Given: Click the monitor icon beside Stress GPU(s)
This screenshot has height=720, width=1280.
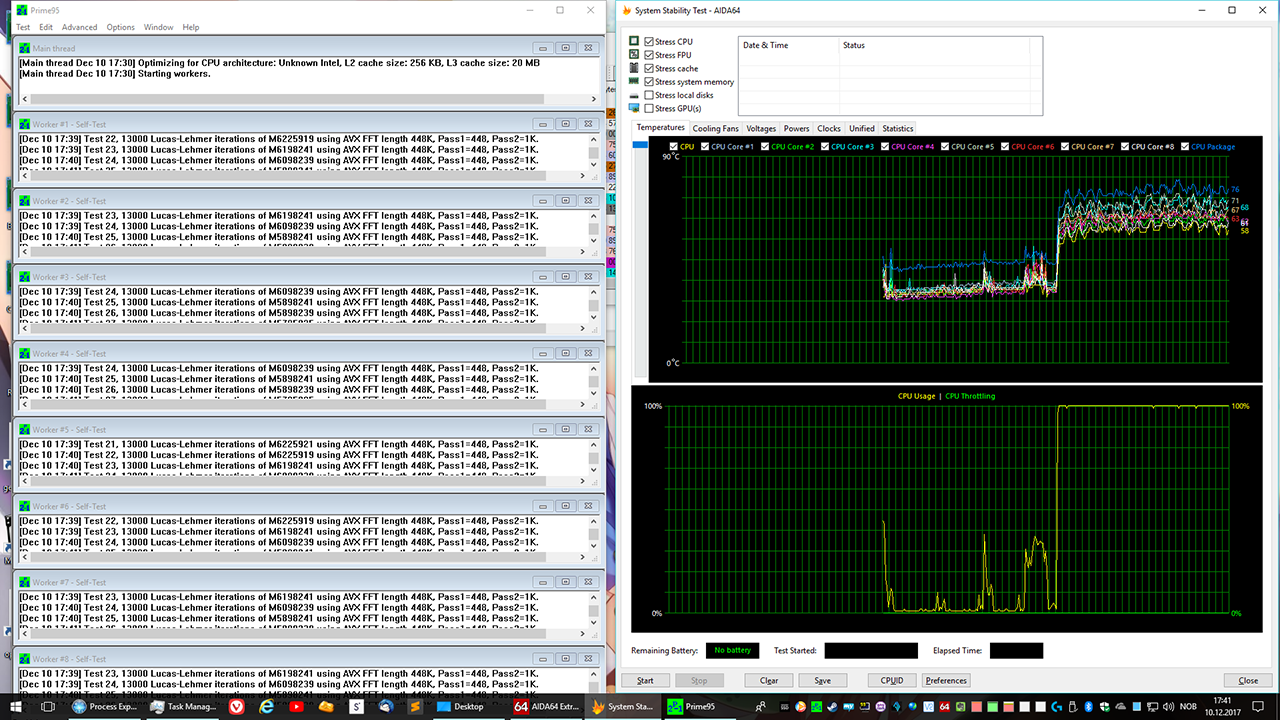Looking at the screenshot, I should tap(634, 108).
